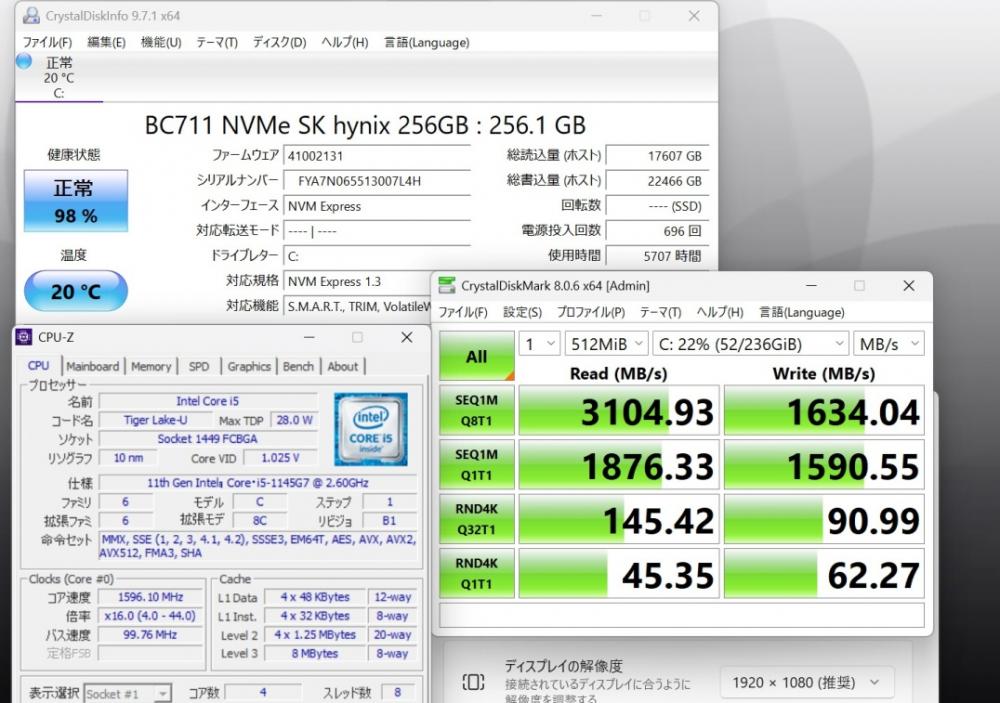Switch to the Bench tab in CPU-Z

(298, 366)
